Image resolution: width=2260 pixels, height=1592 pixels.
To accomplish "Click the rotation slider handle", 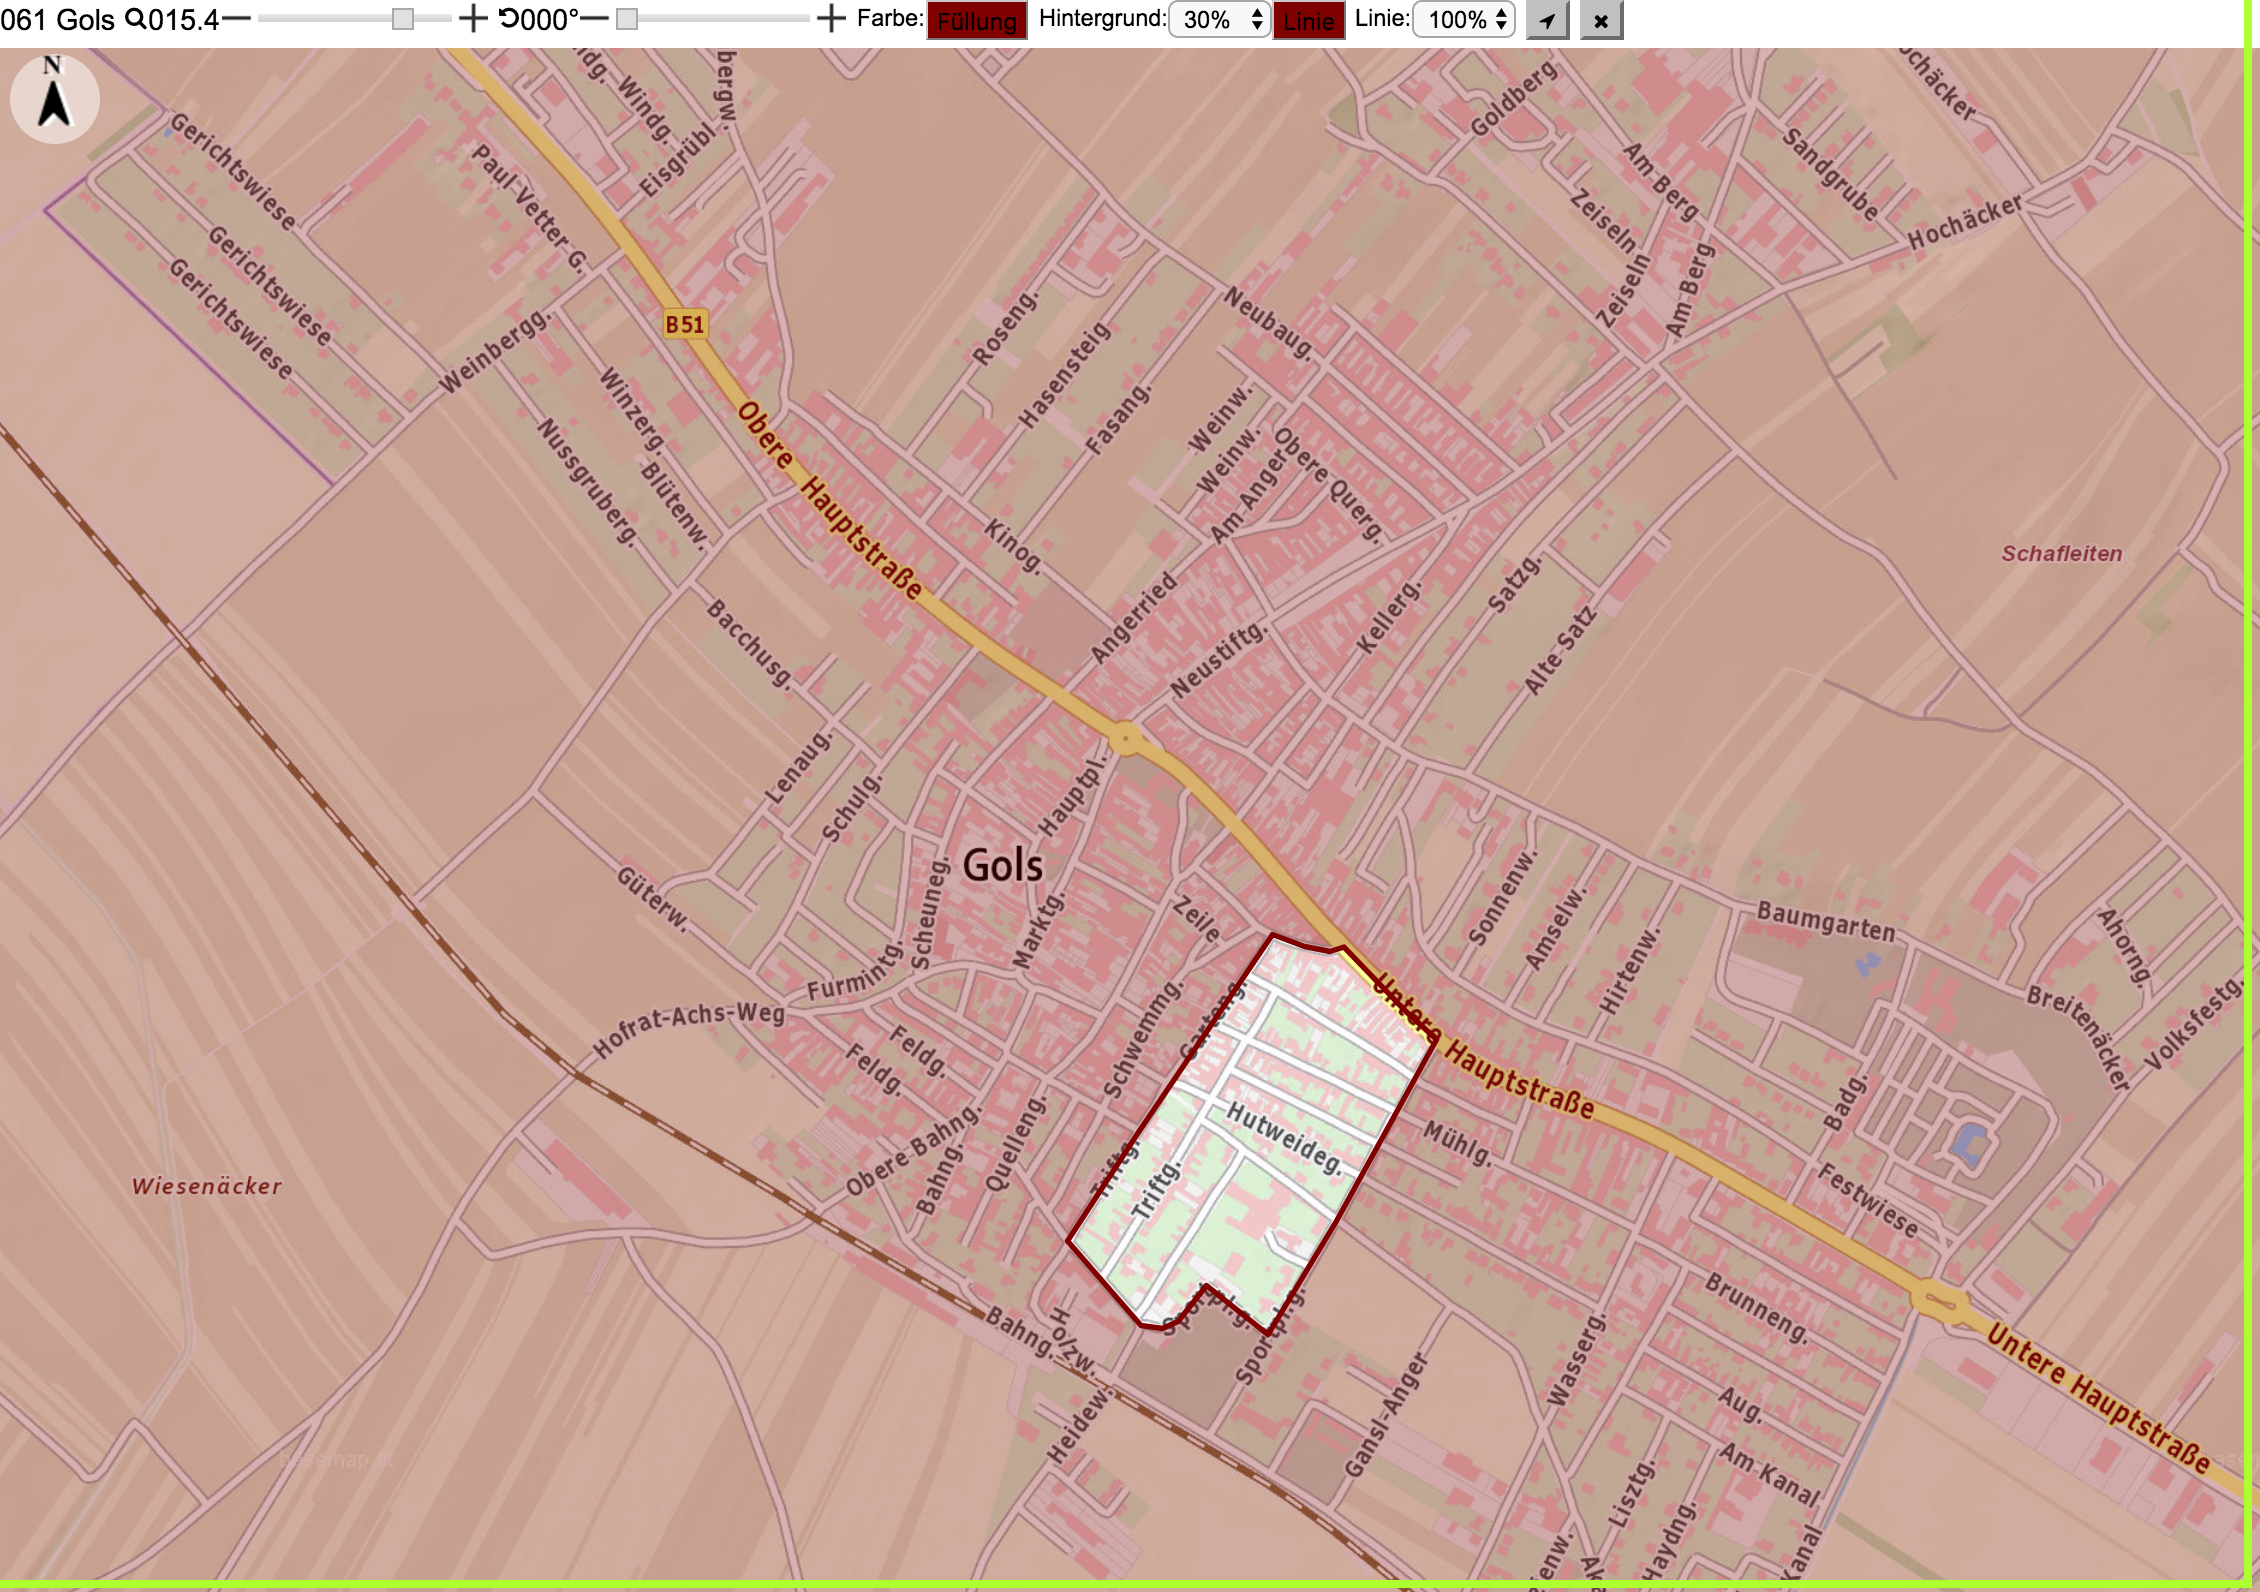I will coord(627,19).
